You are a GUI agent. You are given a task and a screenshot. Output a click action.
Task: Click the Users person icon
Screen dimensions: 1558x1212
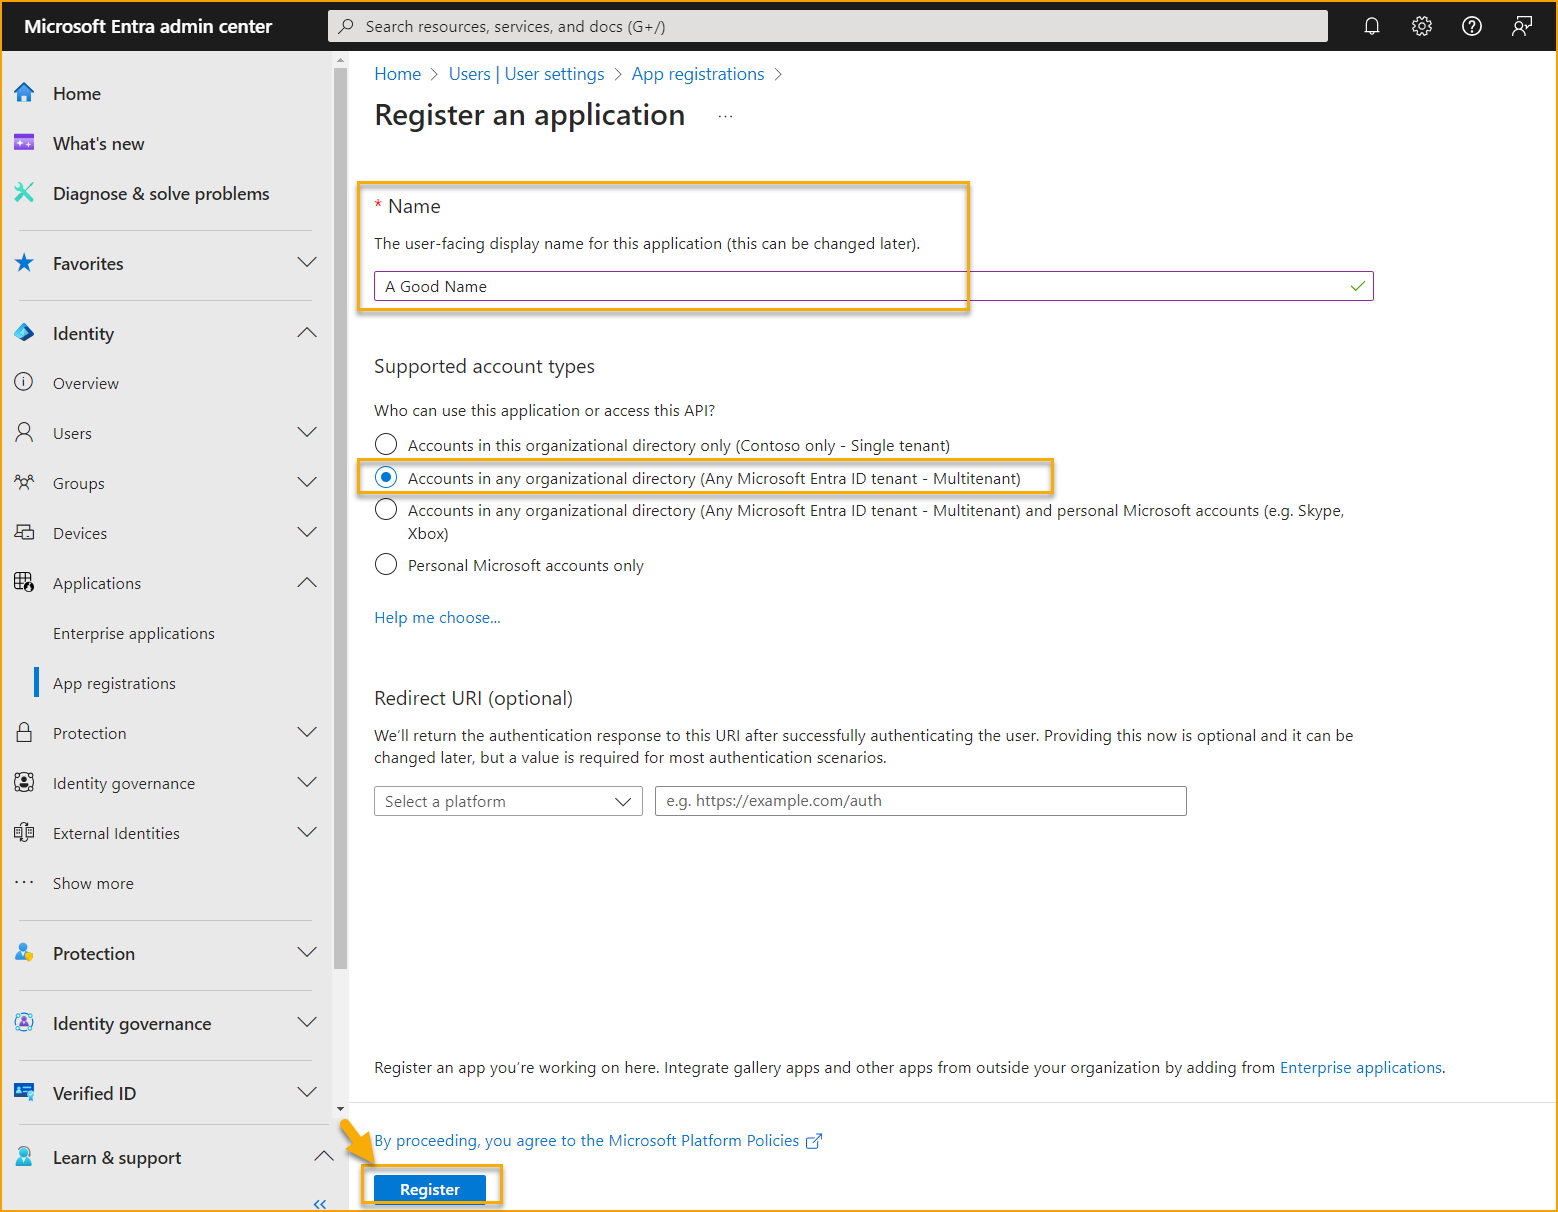[24, 432]
